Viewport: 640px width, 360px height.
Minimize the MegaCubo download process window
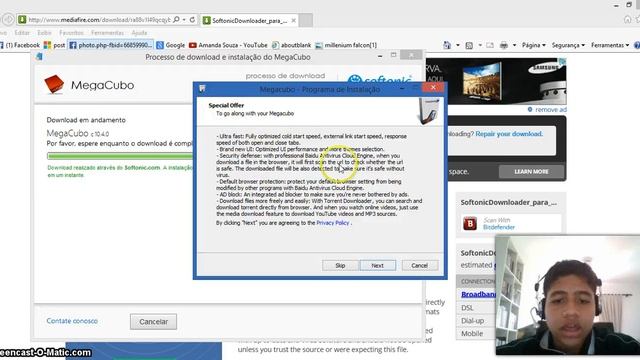click(x=380, y=56)
